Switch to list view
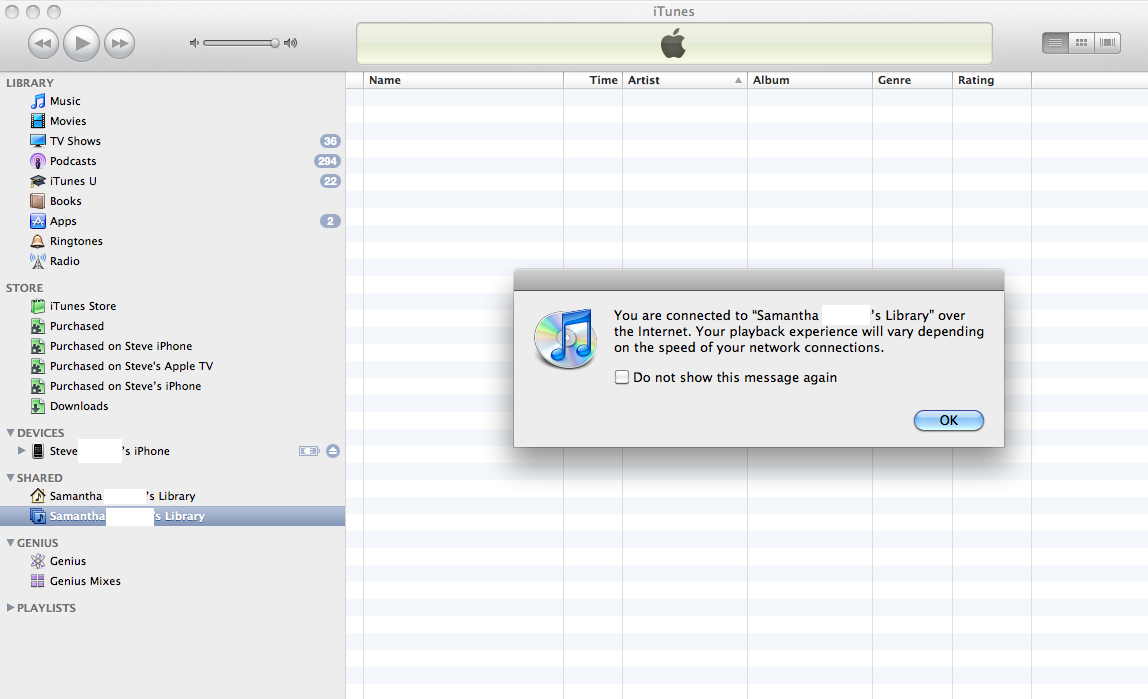 [1055, 42]
